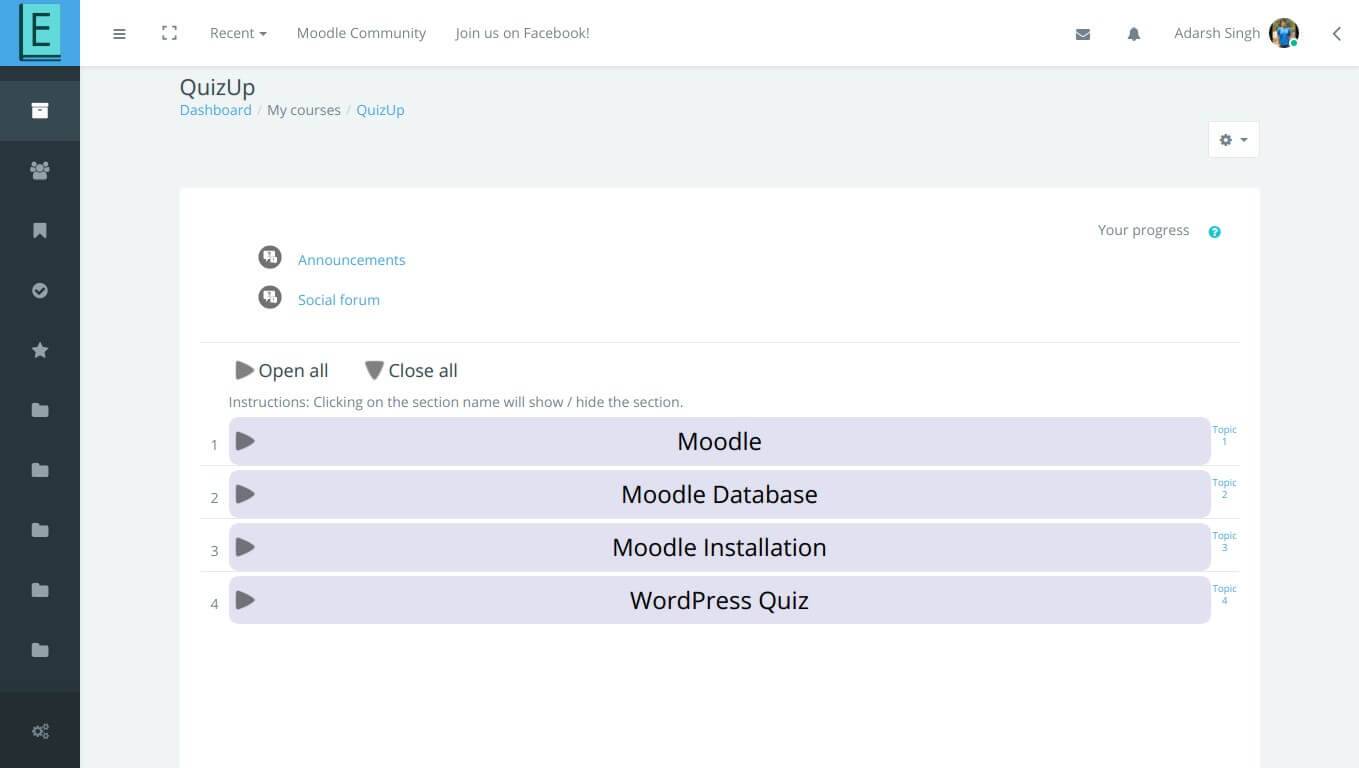1359x768 pixels.
Task: Open the Moodle Community menu link
Action: coord(361,33)
